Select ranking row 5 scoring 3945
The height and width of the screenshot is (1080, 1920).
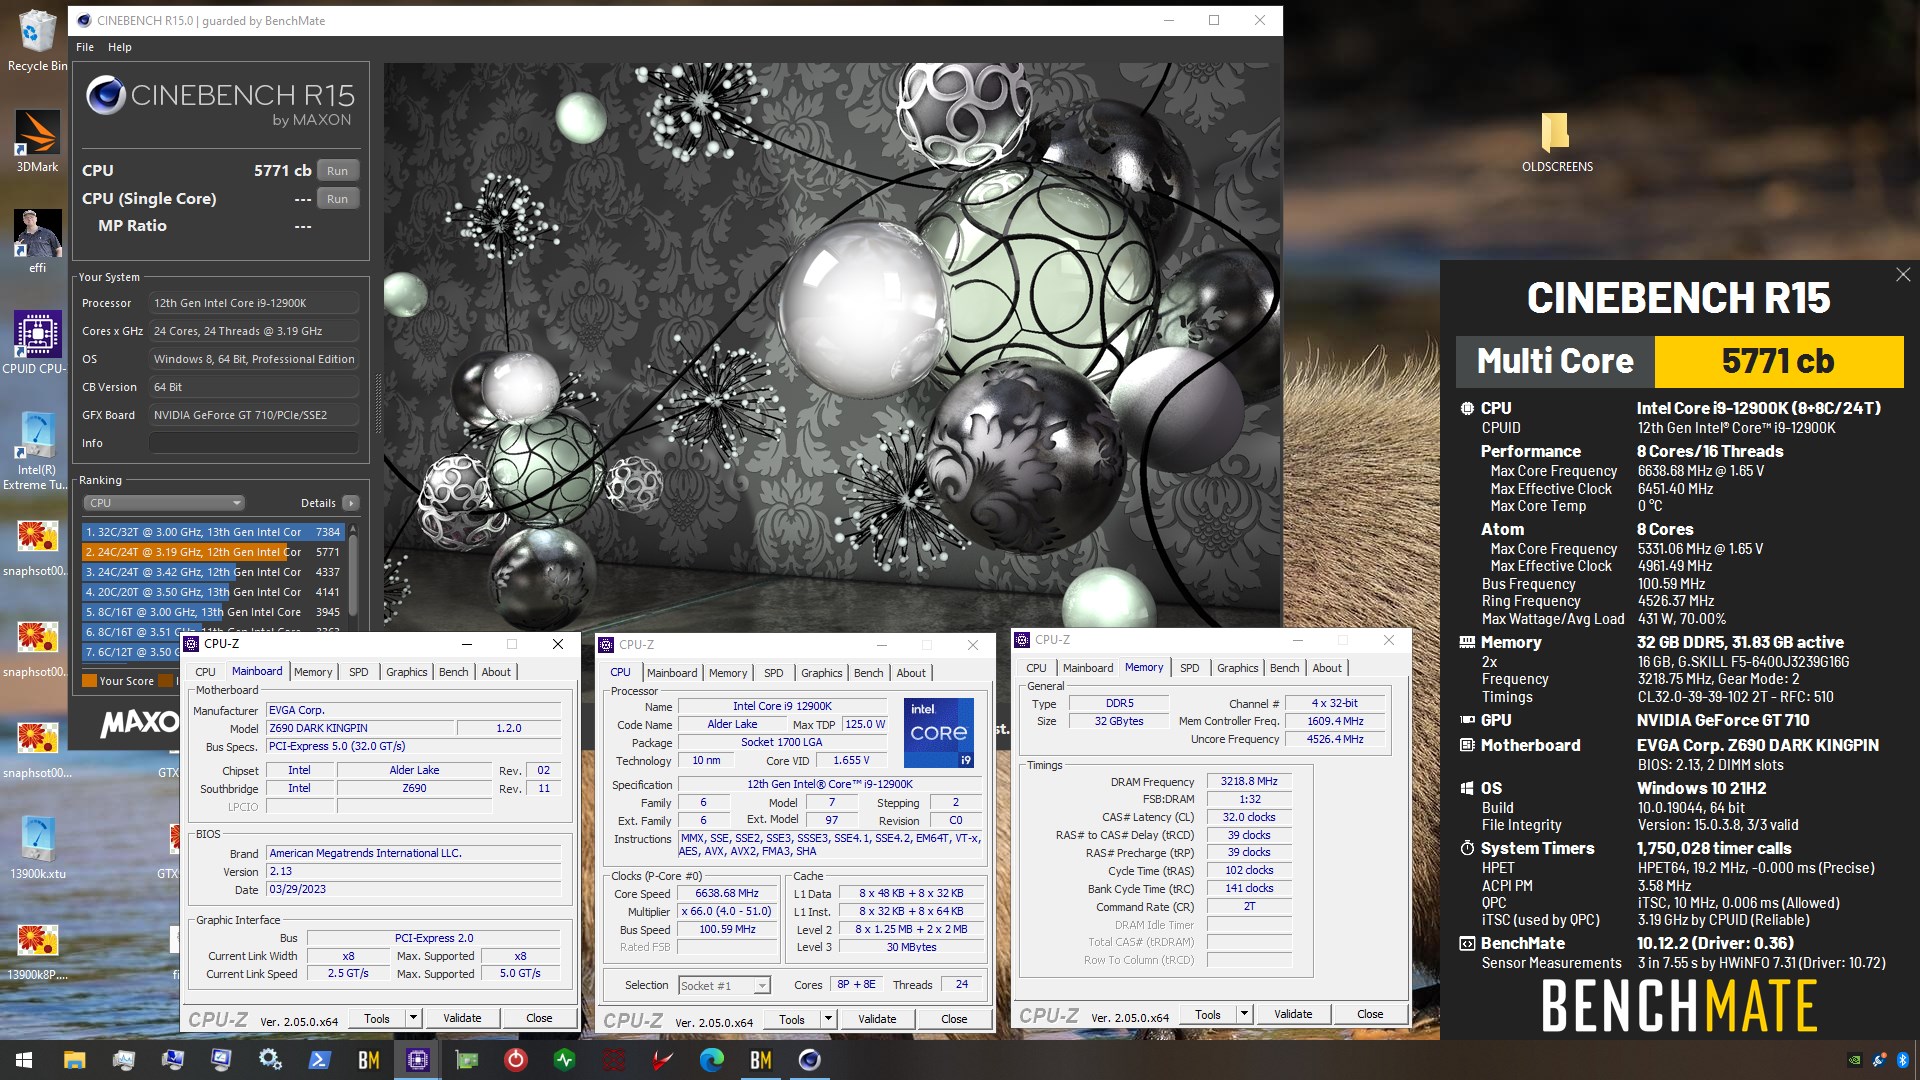pos(212,612)
